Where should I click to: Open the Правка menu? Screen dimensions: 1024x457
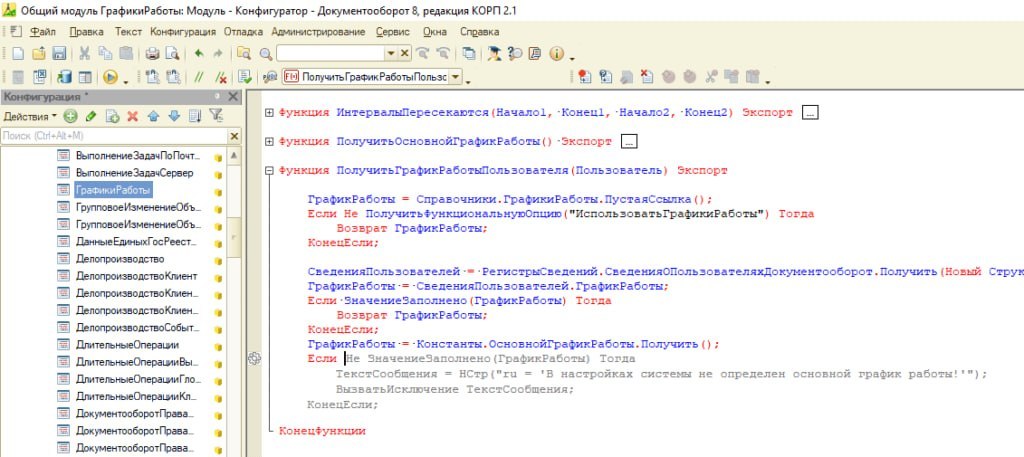(x=86, y=31)
